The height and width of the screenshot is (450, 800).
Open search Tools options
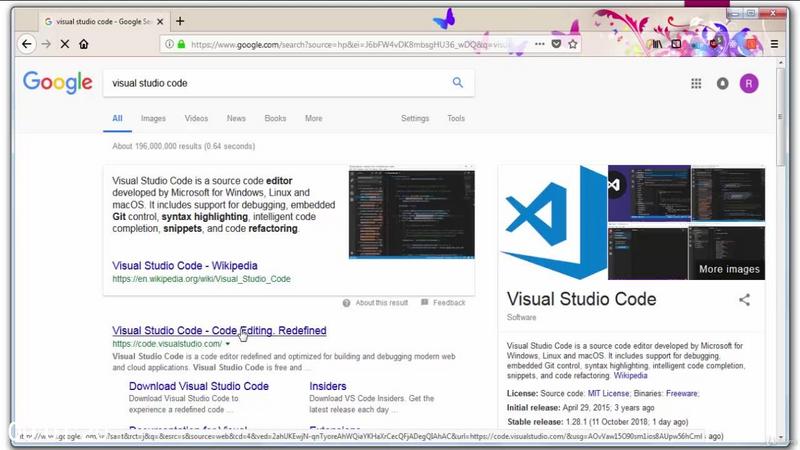pos(456,118)
